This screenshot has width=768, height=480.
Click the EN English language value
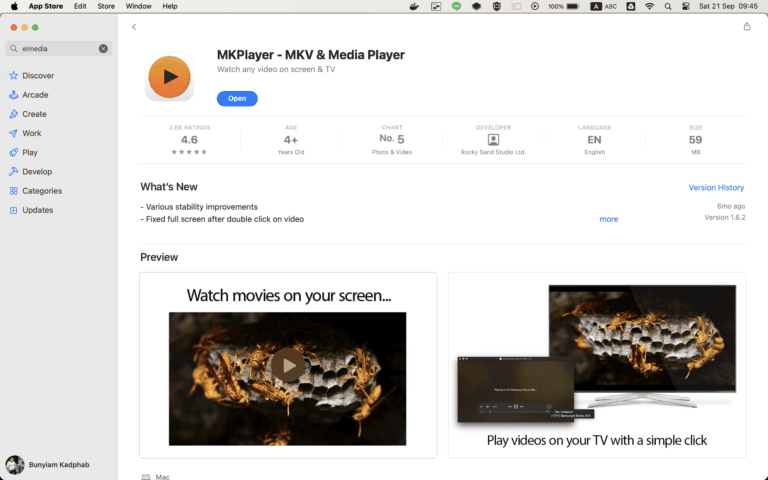coord(594,140)
